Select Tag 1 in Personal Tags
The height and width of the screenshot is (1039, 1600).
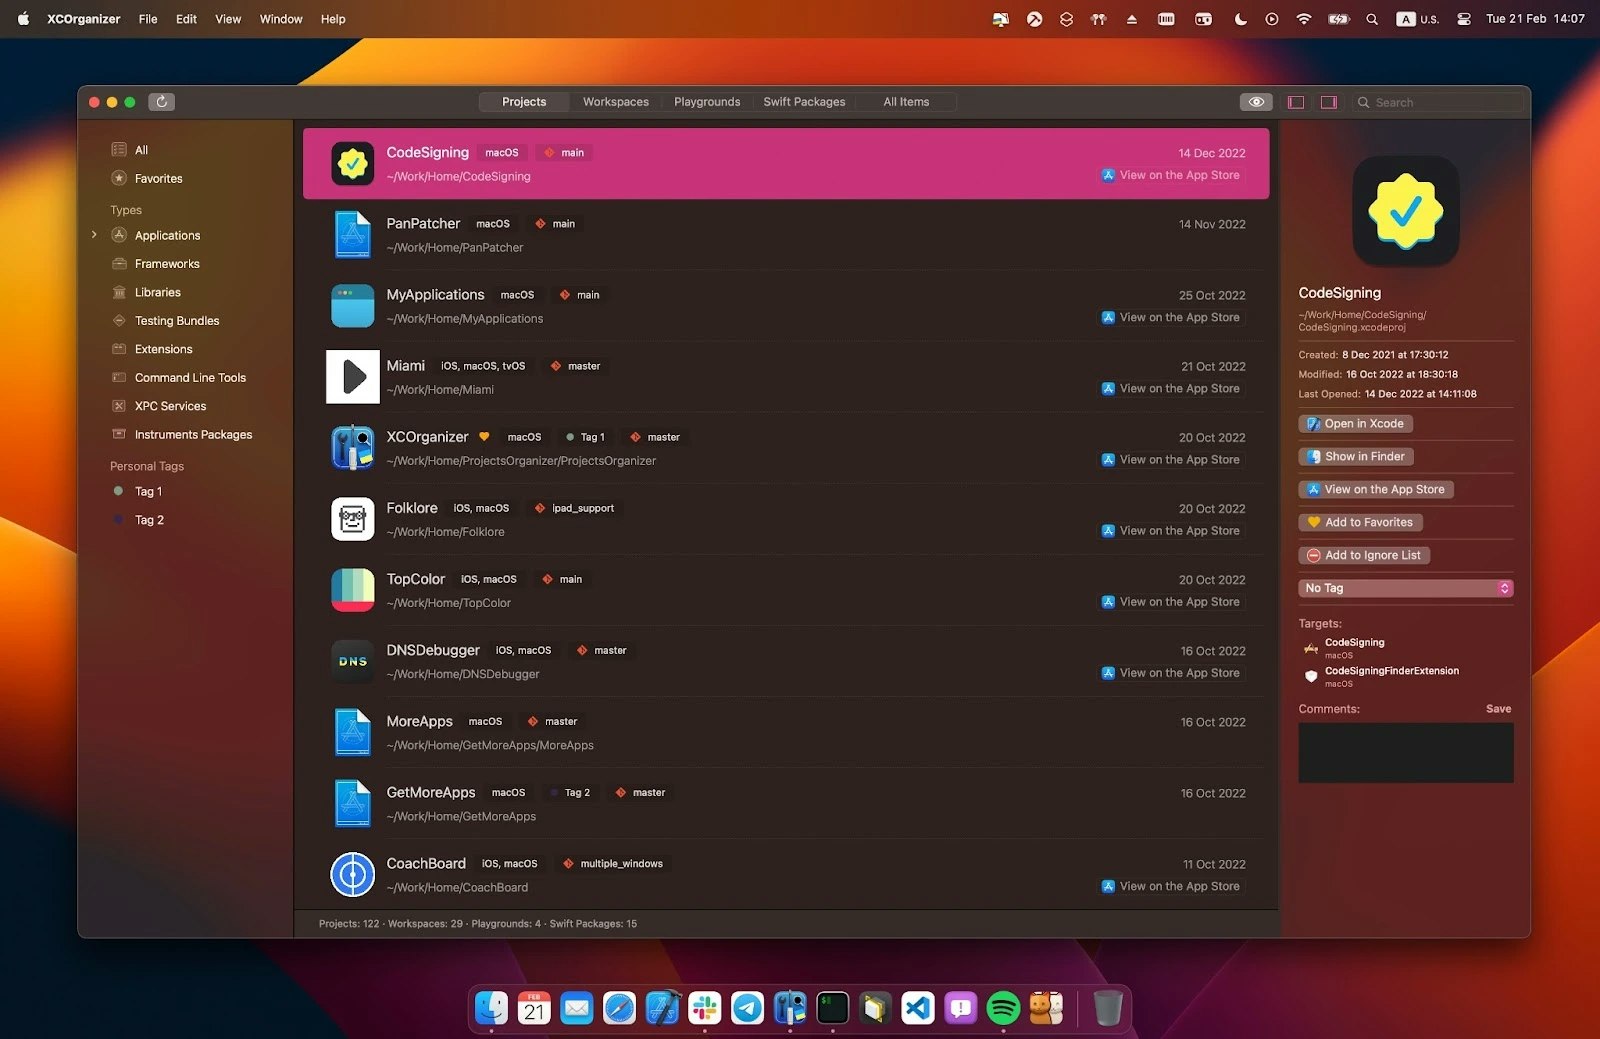pos(148,492)
